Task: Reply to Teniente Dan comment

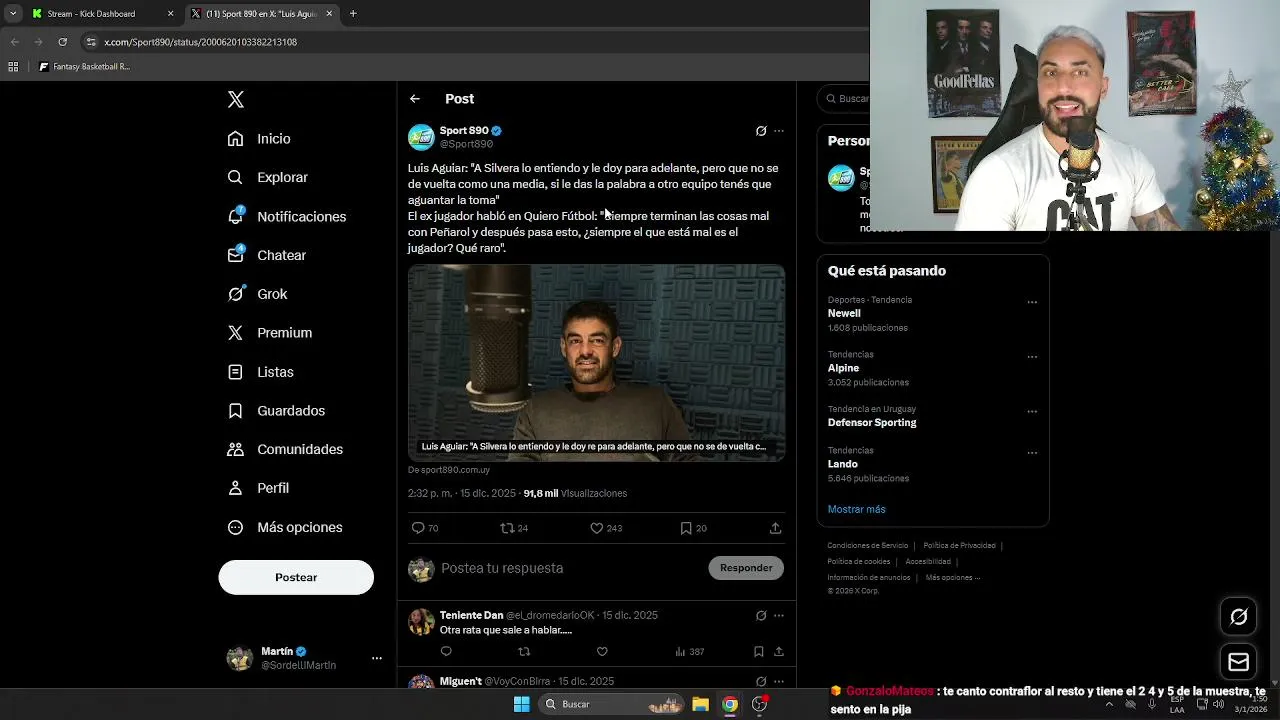Action: point(446,651)
